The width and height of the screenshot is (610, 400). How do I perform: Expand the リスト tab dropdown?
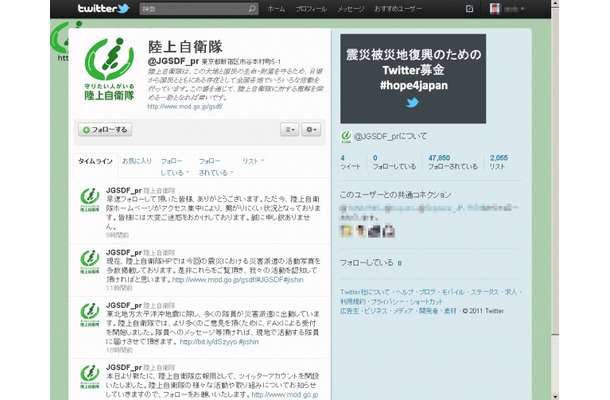coord(253,161)
